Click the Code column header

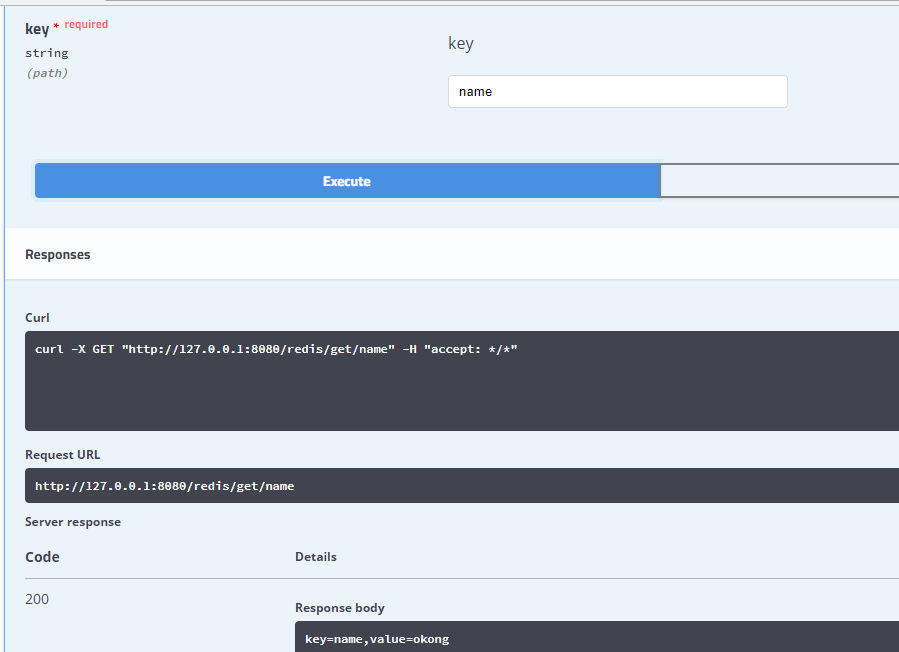(42, 556)
